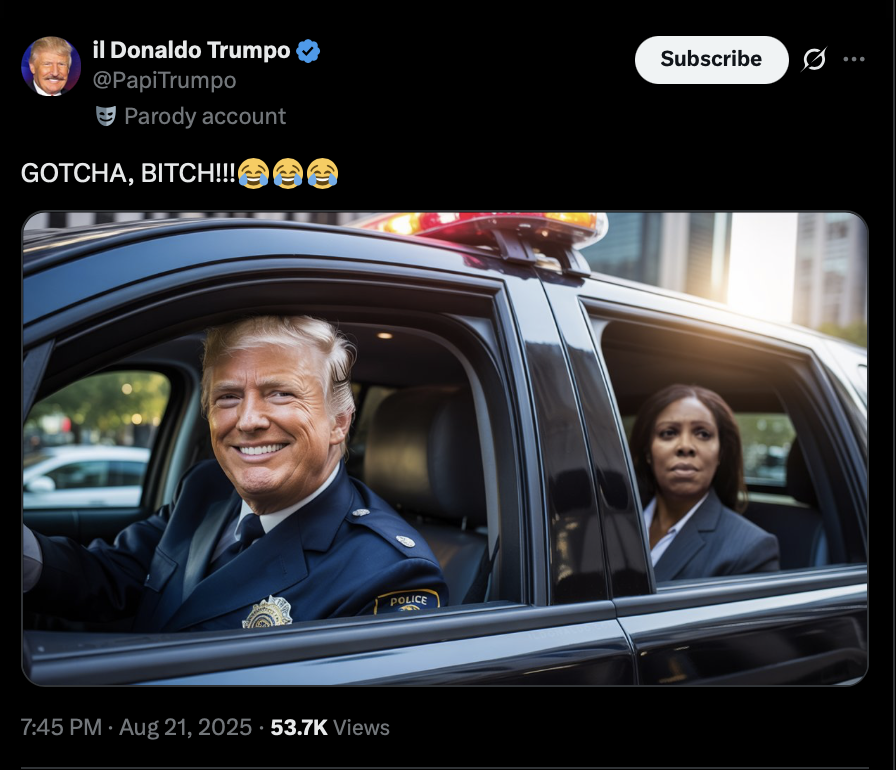Click the Views label beside the count
The width and height of the screenshot is (896, 770).
point(361,728)
